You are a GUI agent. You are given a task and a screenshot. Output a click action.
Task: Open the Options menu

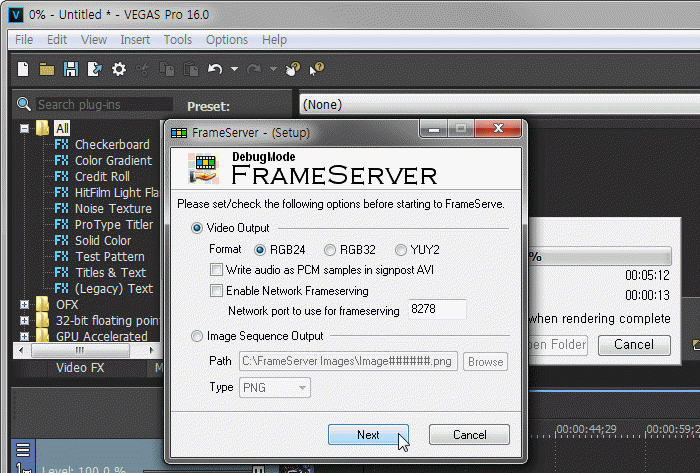coord(227,40)
